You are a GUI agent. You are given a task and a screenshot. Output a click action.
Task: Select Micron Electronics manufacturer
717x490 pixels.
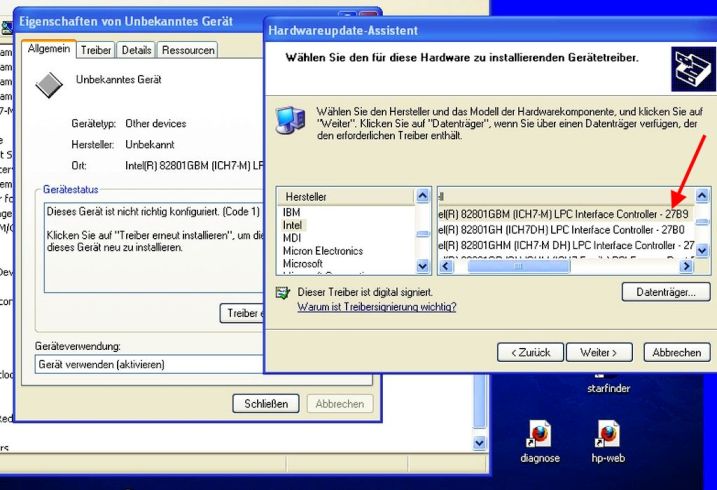[x=323, y=251]
